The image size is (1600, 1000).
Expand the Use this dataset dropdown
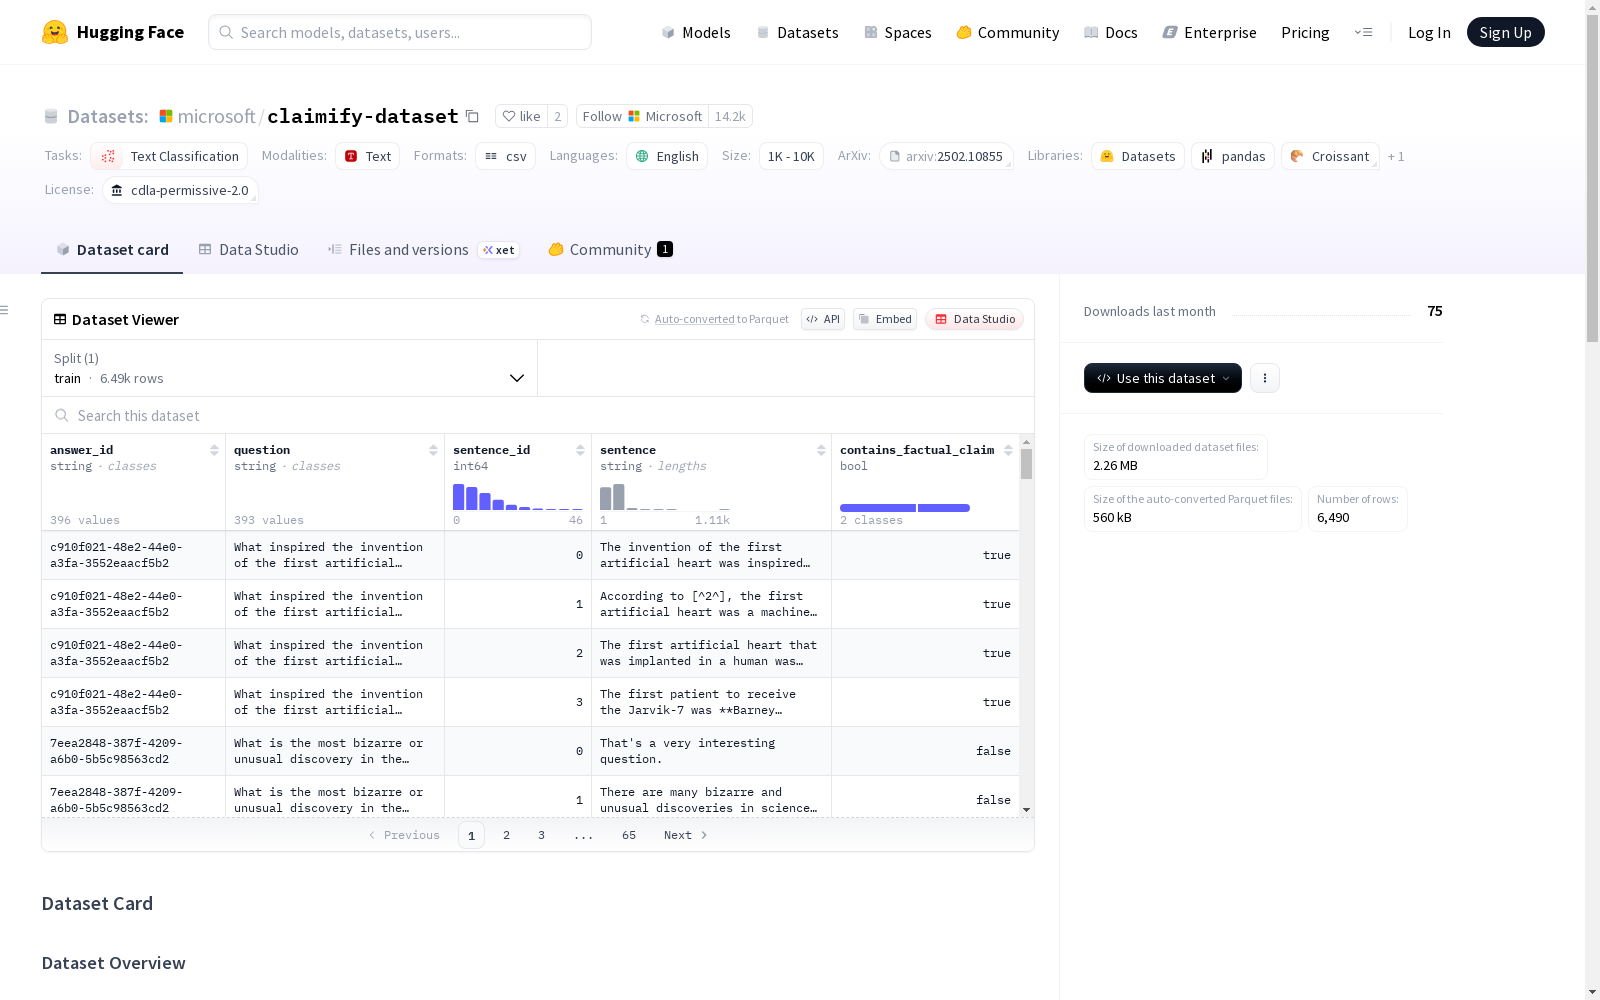pyautogui.click(x=1163, y=378)
